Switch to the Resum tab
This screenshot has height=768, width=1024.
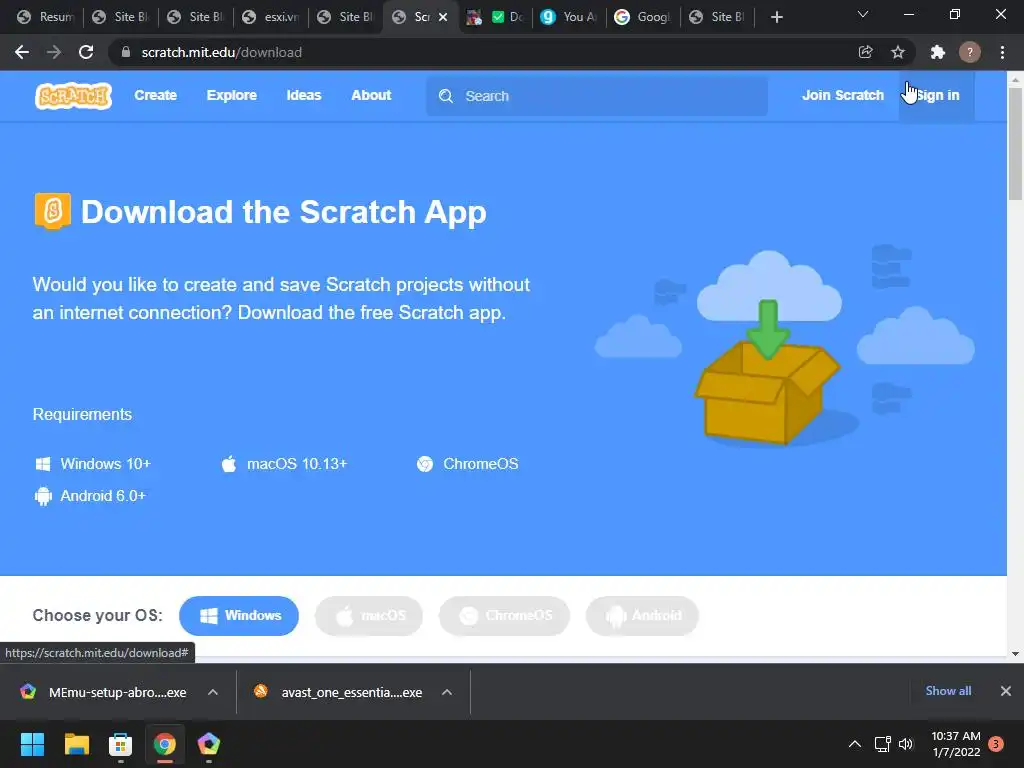click(46, 17)
